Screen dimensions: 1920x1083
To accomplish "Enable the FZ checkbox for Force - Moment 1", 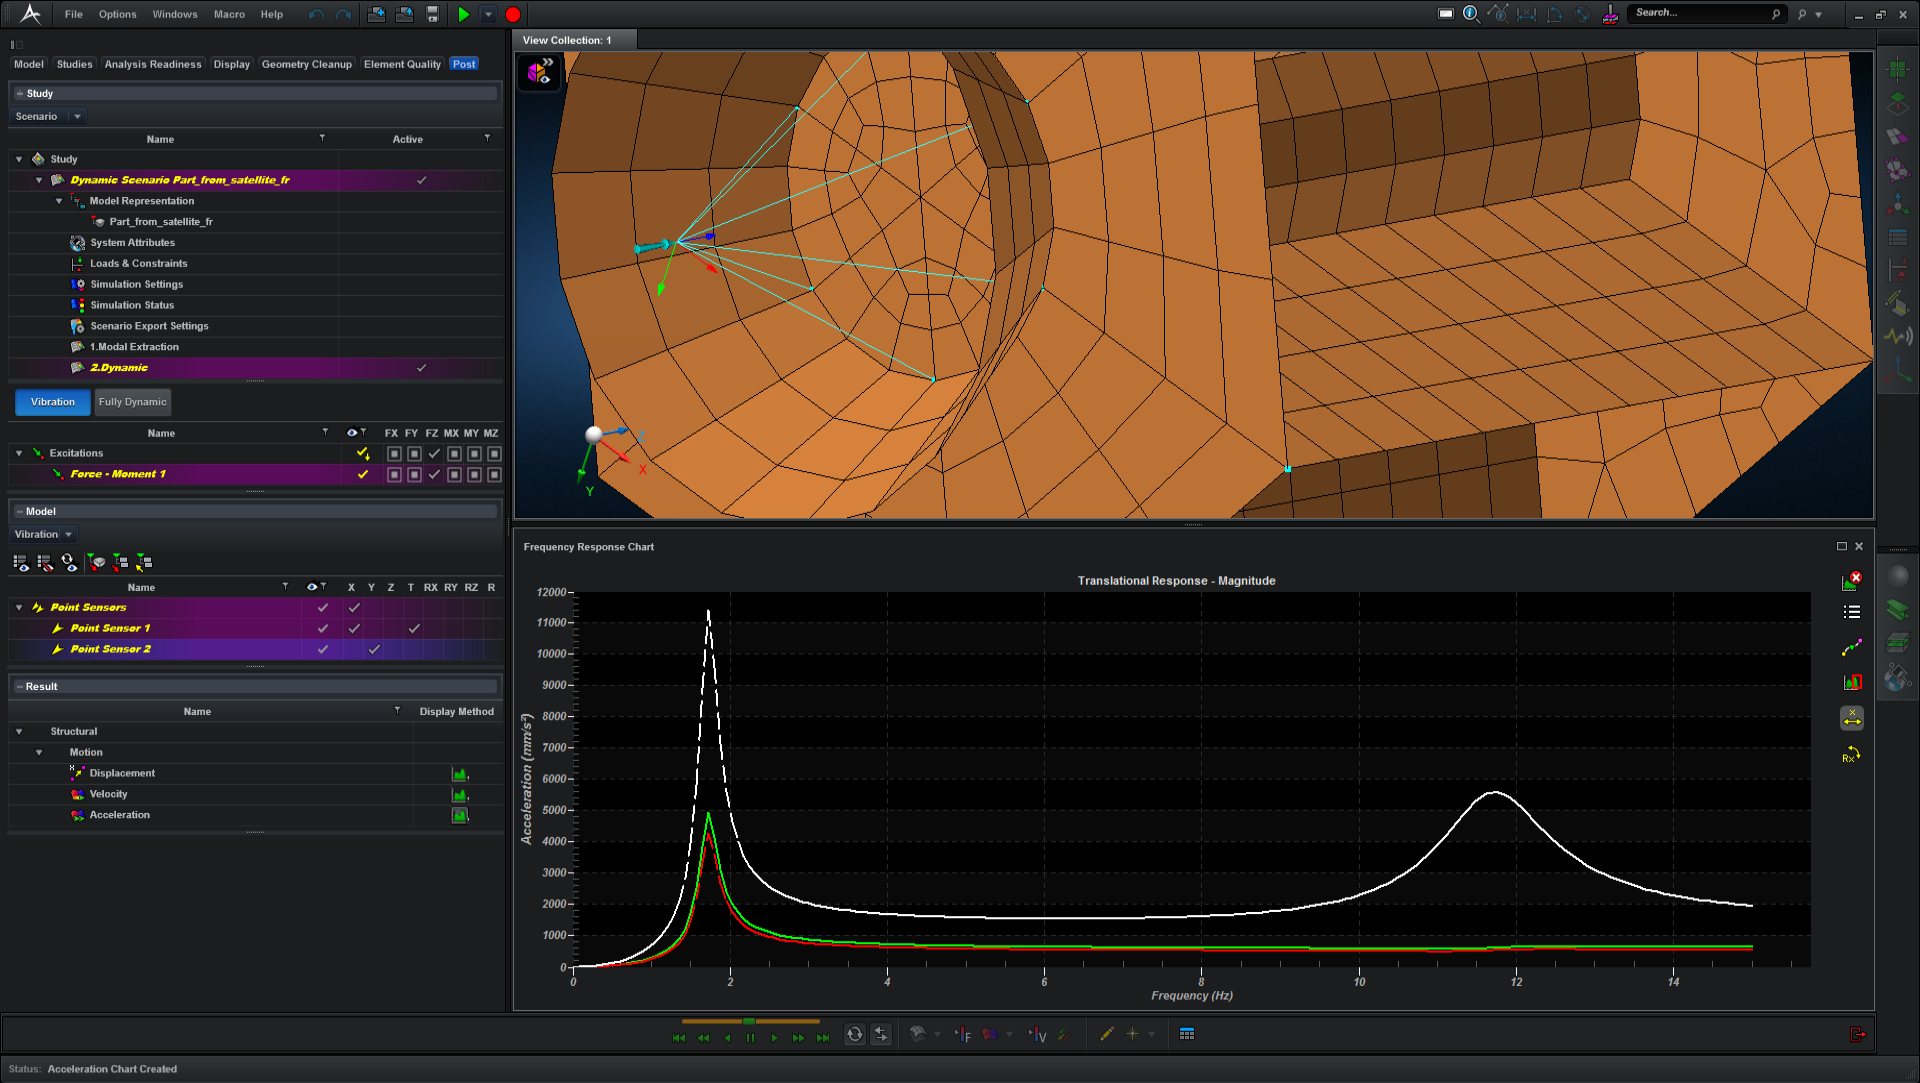I will [x=433, y=474].
